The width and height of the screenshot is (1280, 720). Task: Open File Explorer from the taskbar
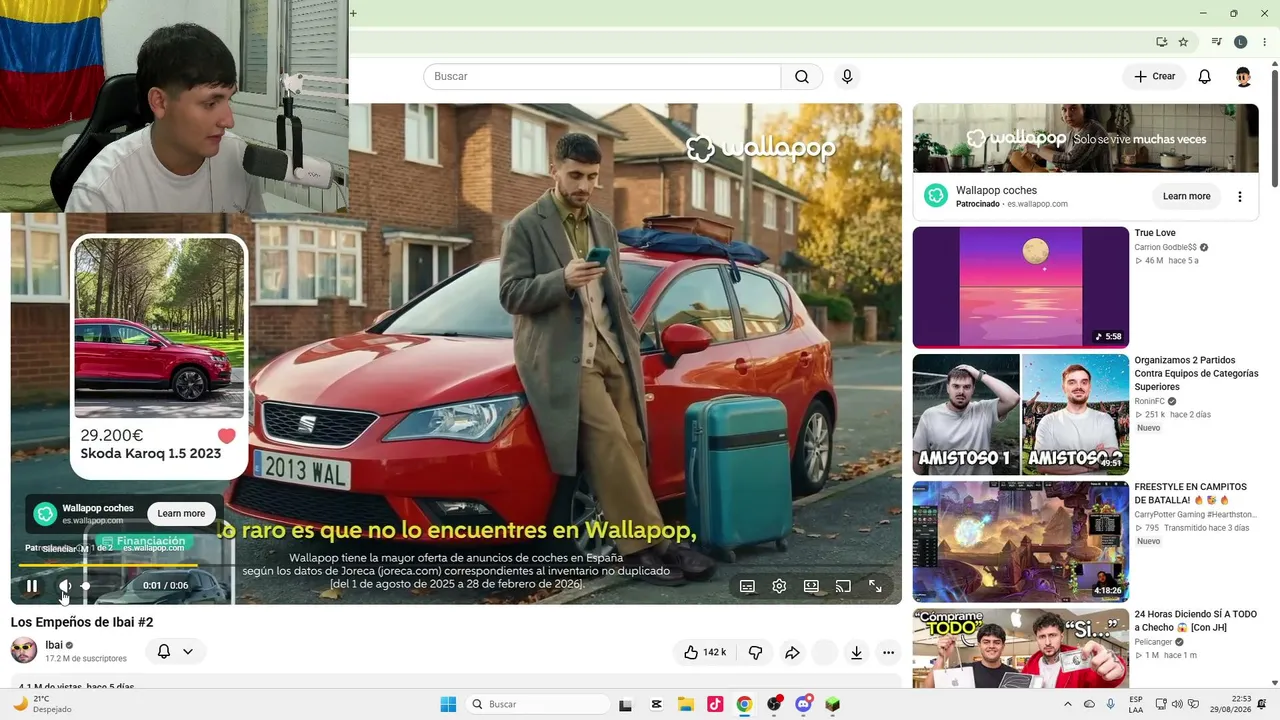pyautogui.click(x=685, y=704)
